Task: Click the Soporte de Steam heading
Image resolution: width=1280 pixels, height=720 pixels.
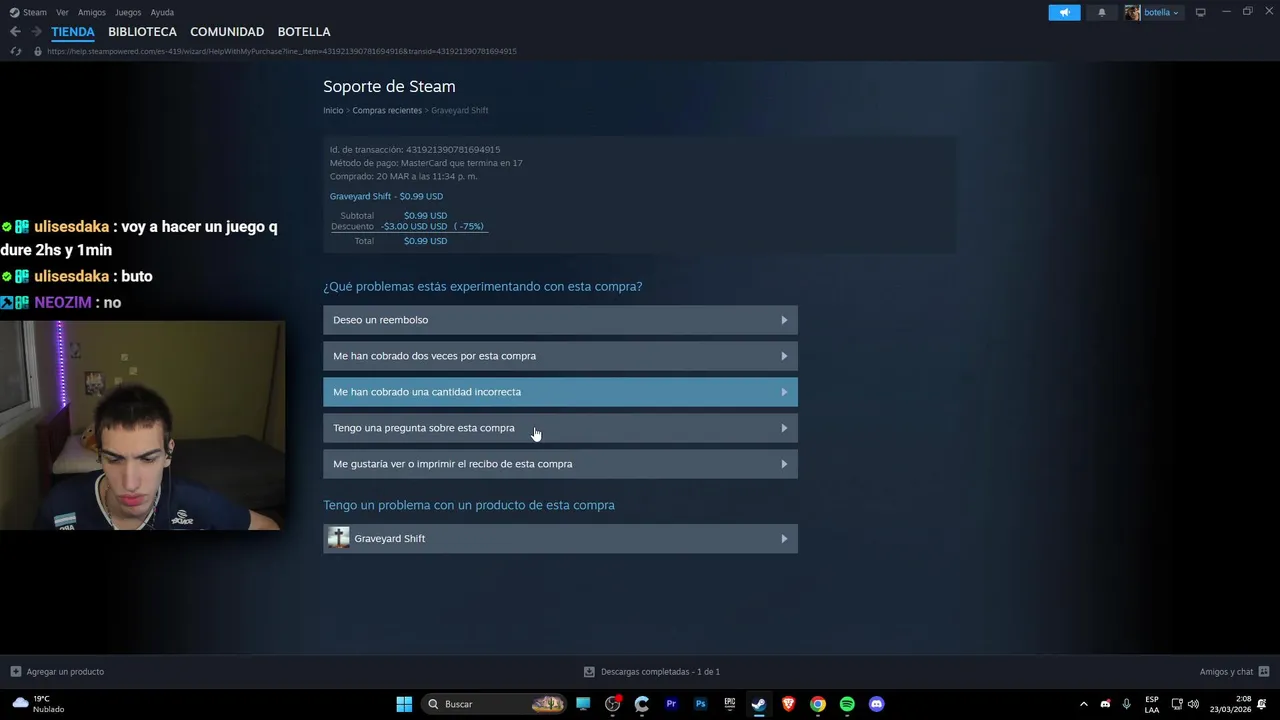Action: click(x=389, y=87)
